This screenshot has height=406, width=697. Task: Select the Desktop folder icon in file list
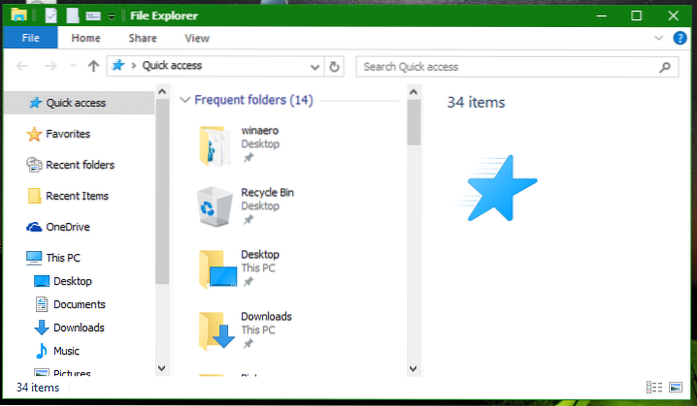pyautogui.click(x=217, y=269)
